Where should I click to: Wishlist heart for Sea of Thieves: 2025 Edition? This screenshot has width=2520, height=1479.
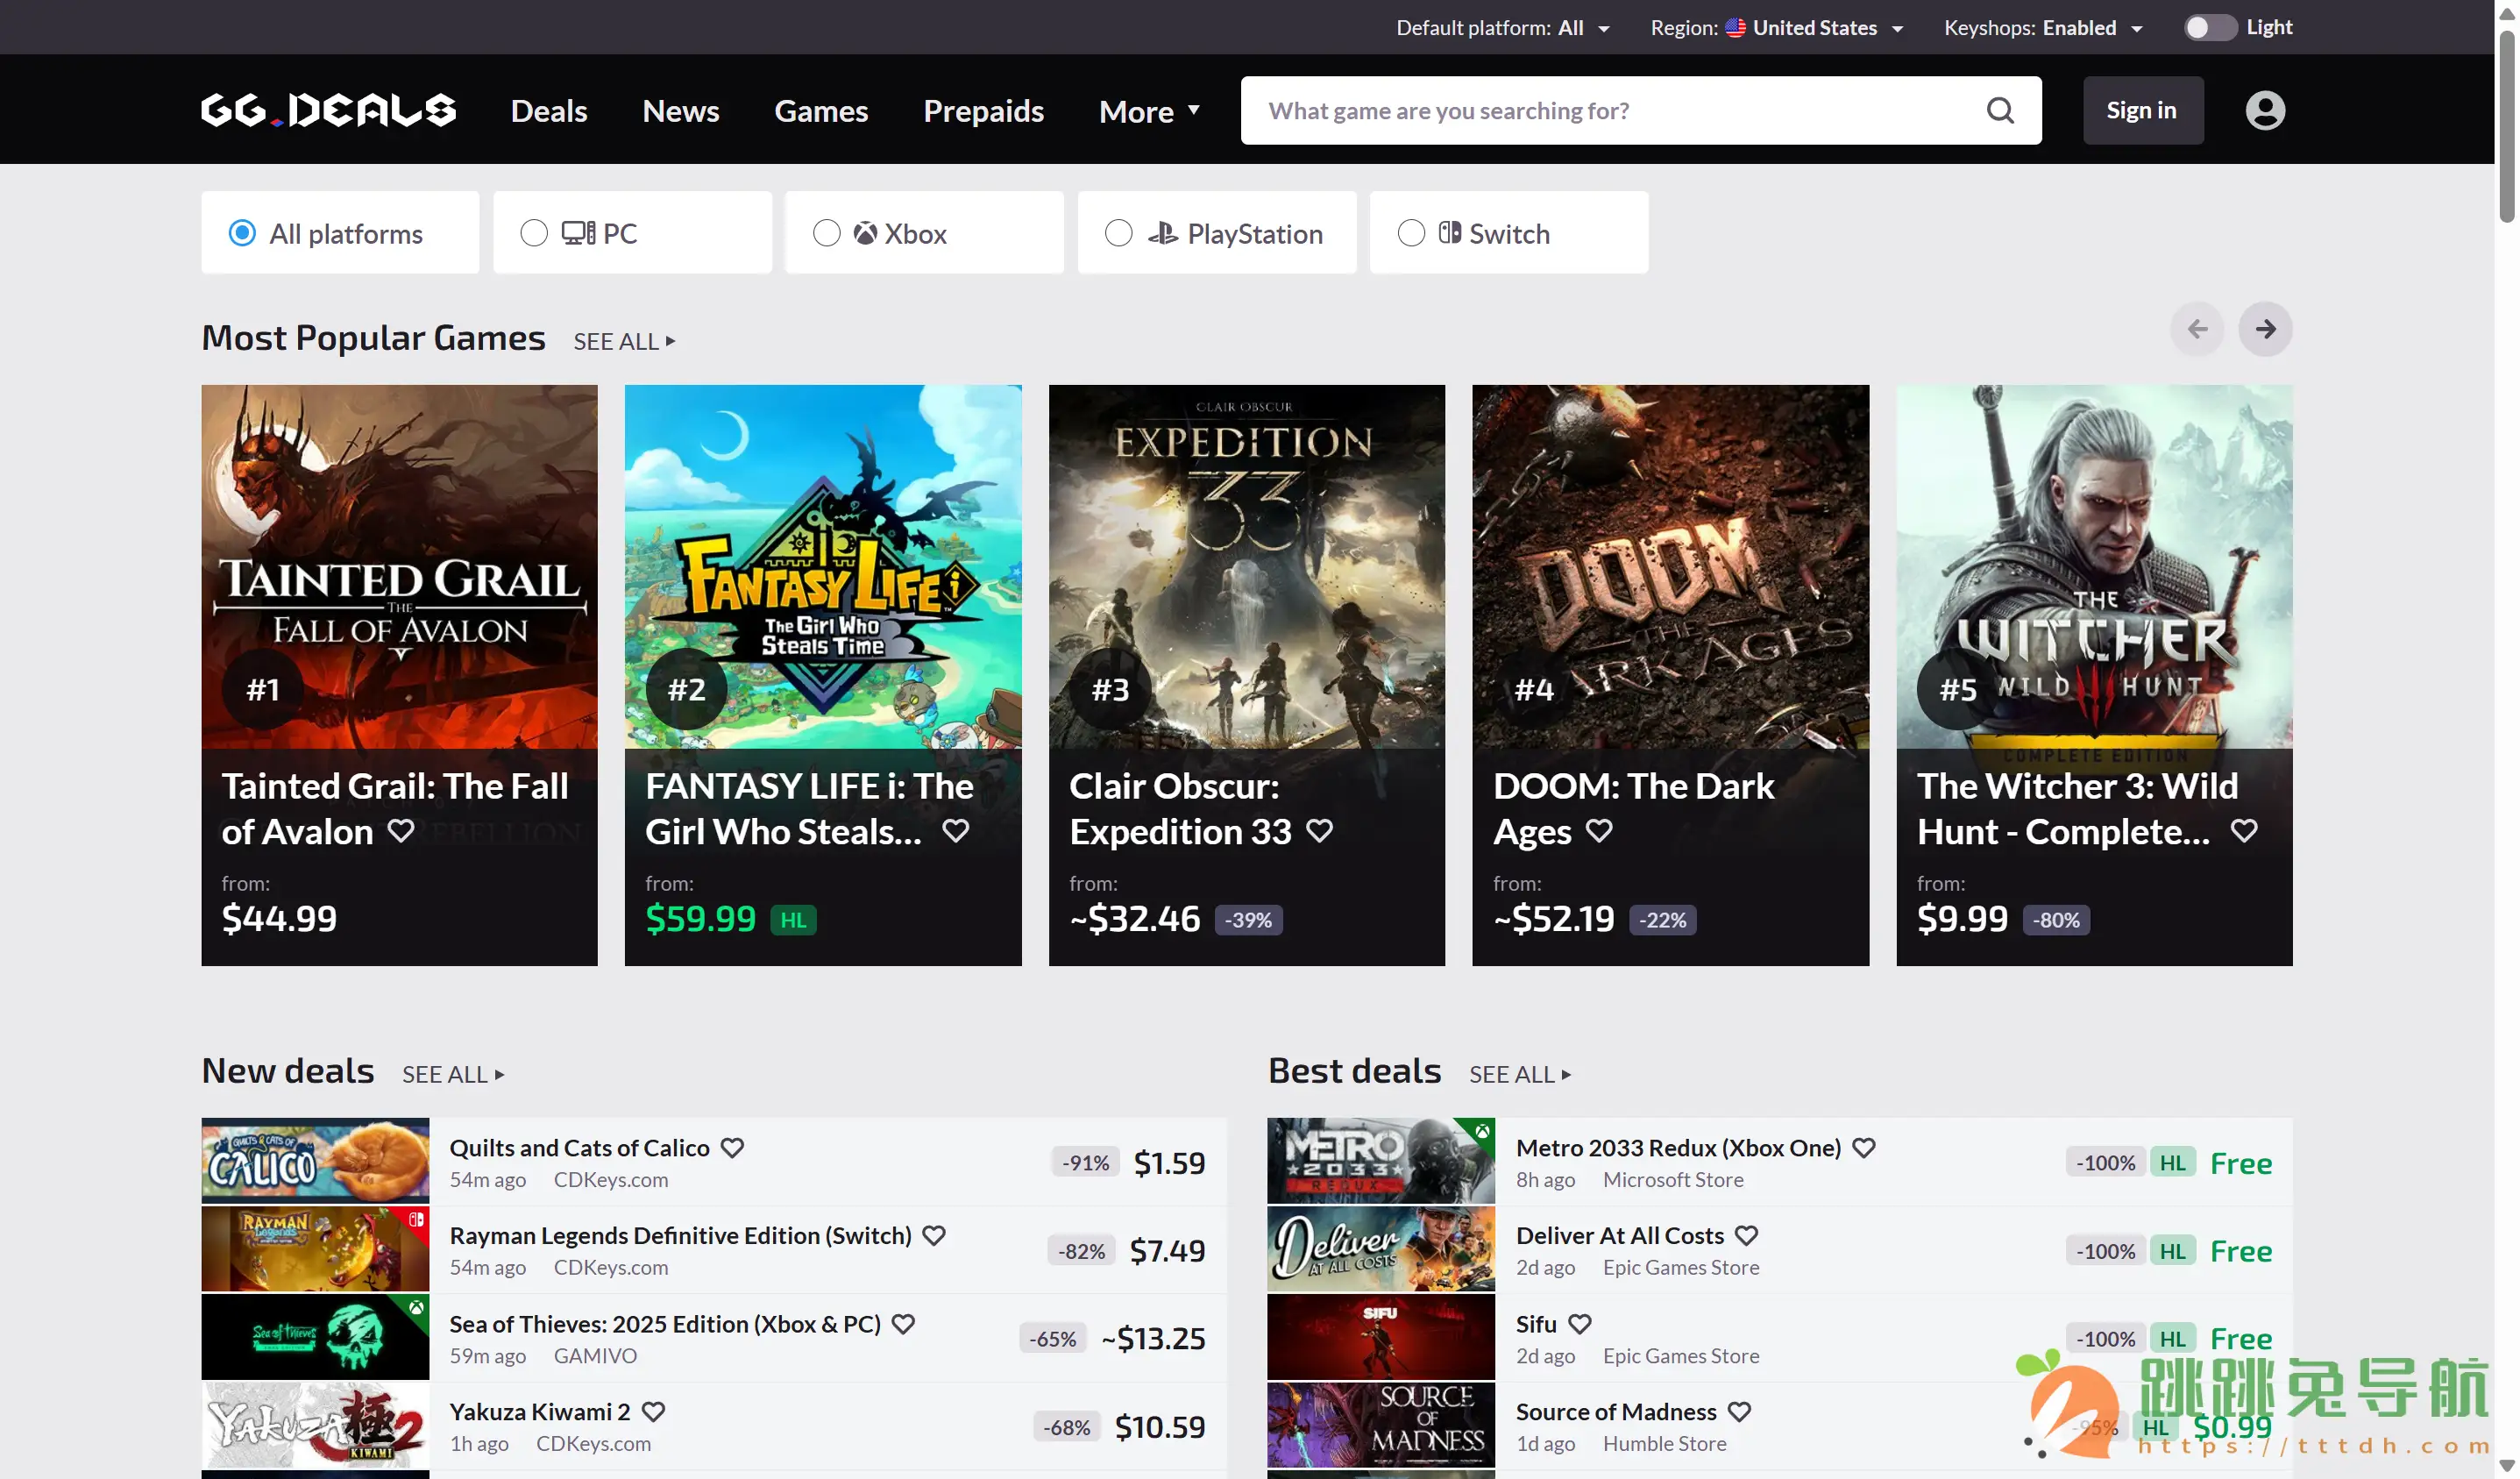[903, 1324]
